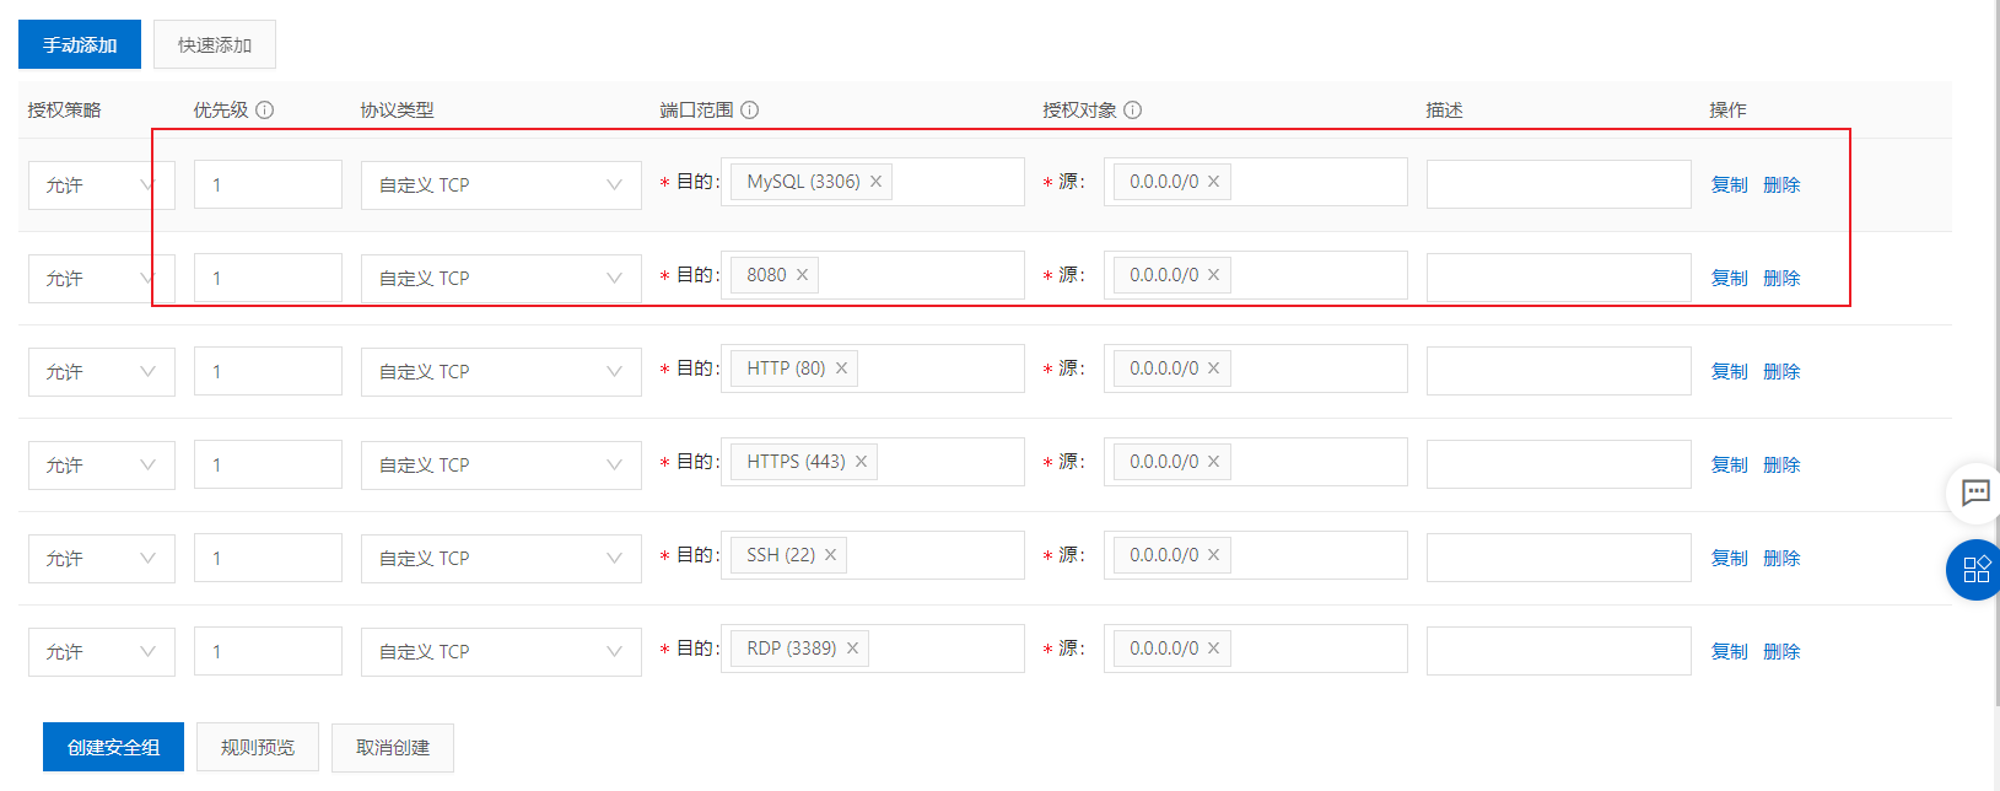This screenshot has height=791, width=2000.
Task: Open 允许 policy dropdown in HTTPS (443) row
Action: point(101,465)
